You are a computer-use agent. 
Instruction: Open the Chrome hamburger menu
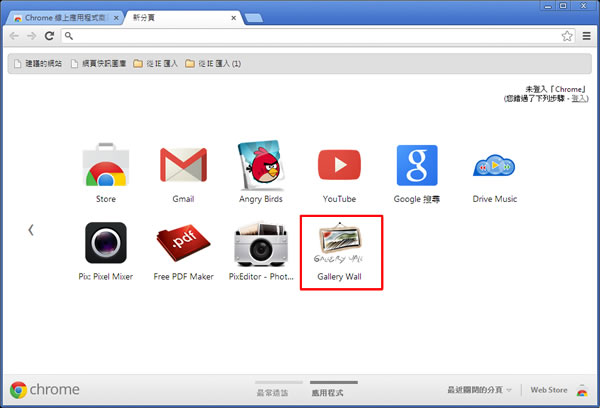586,36
